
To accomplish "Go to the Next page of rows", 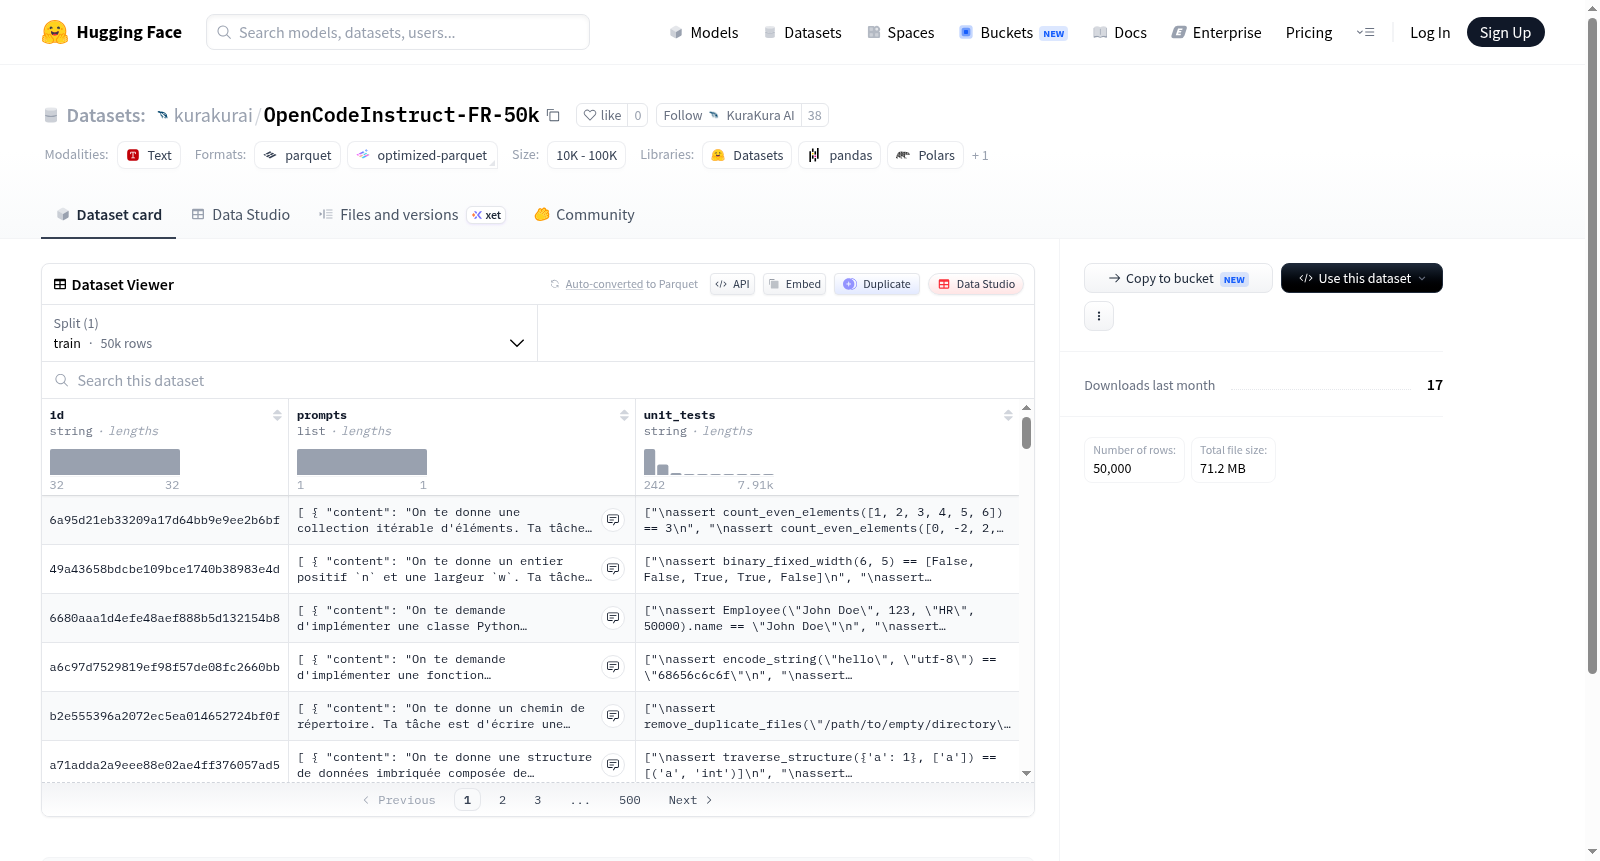I will coord(690,800).
